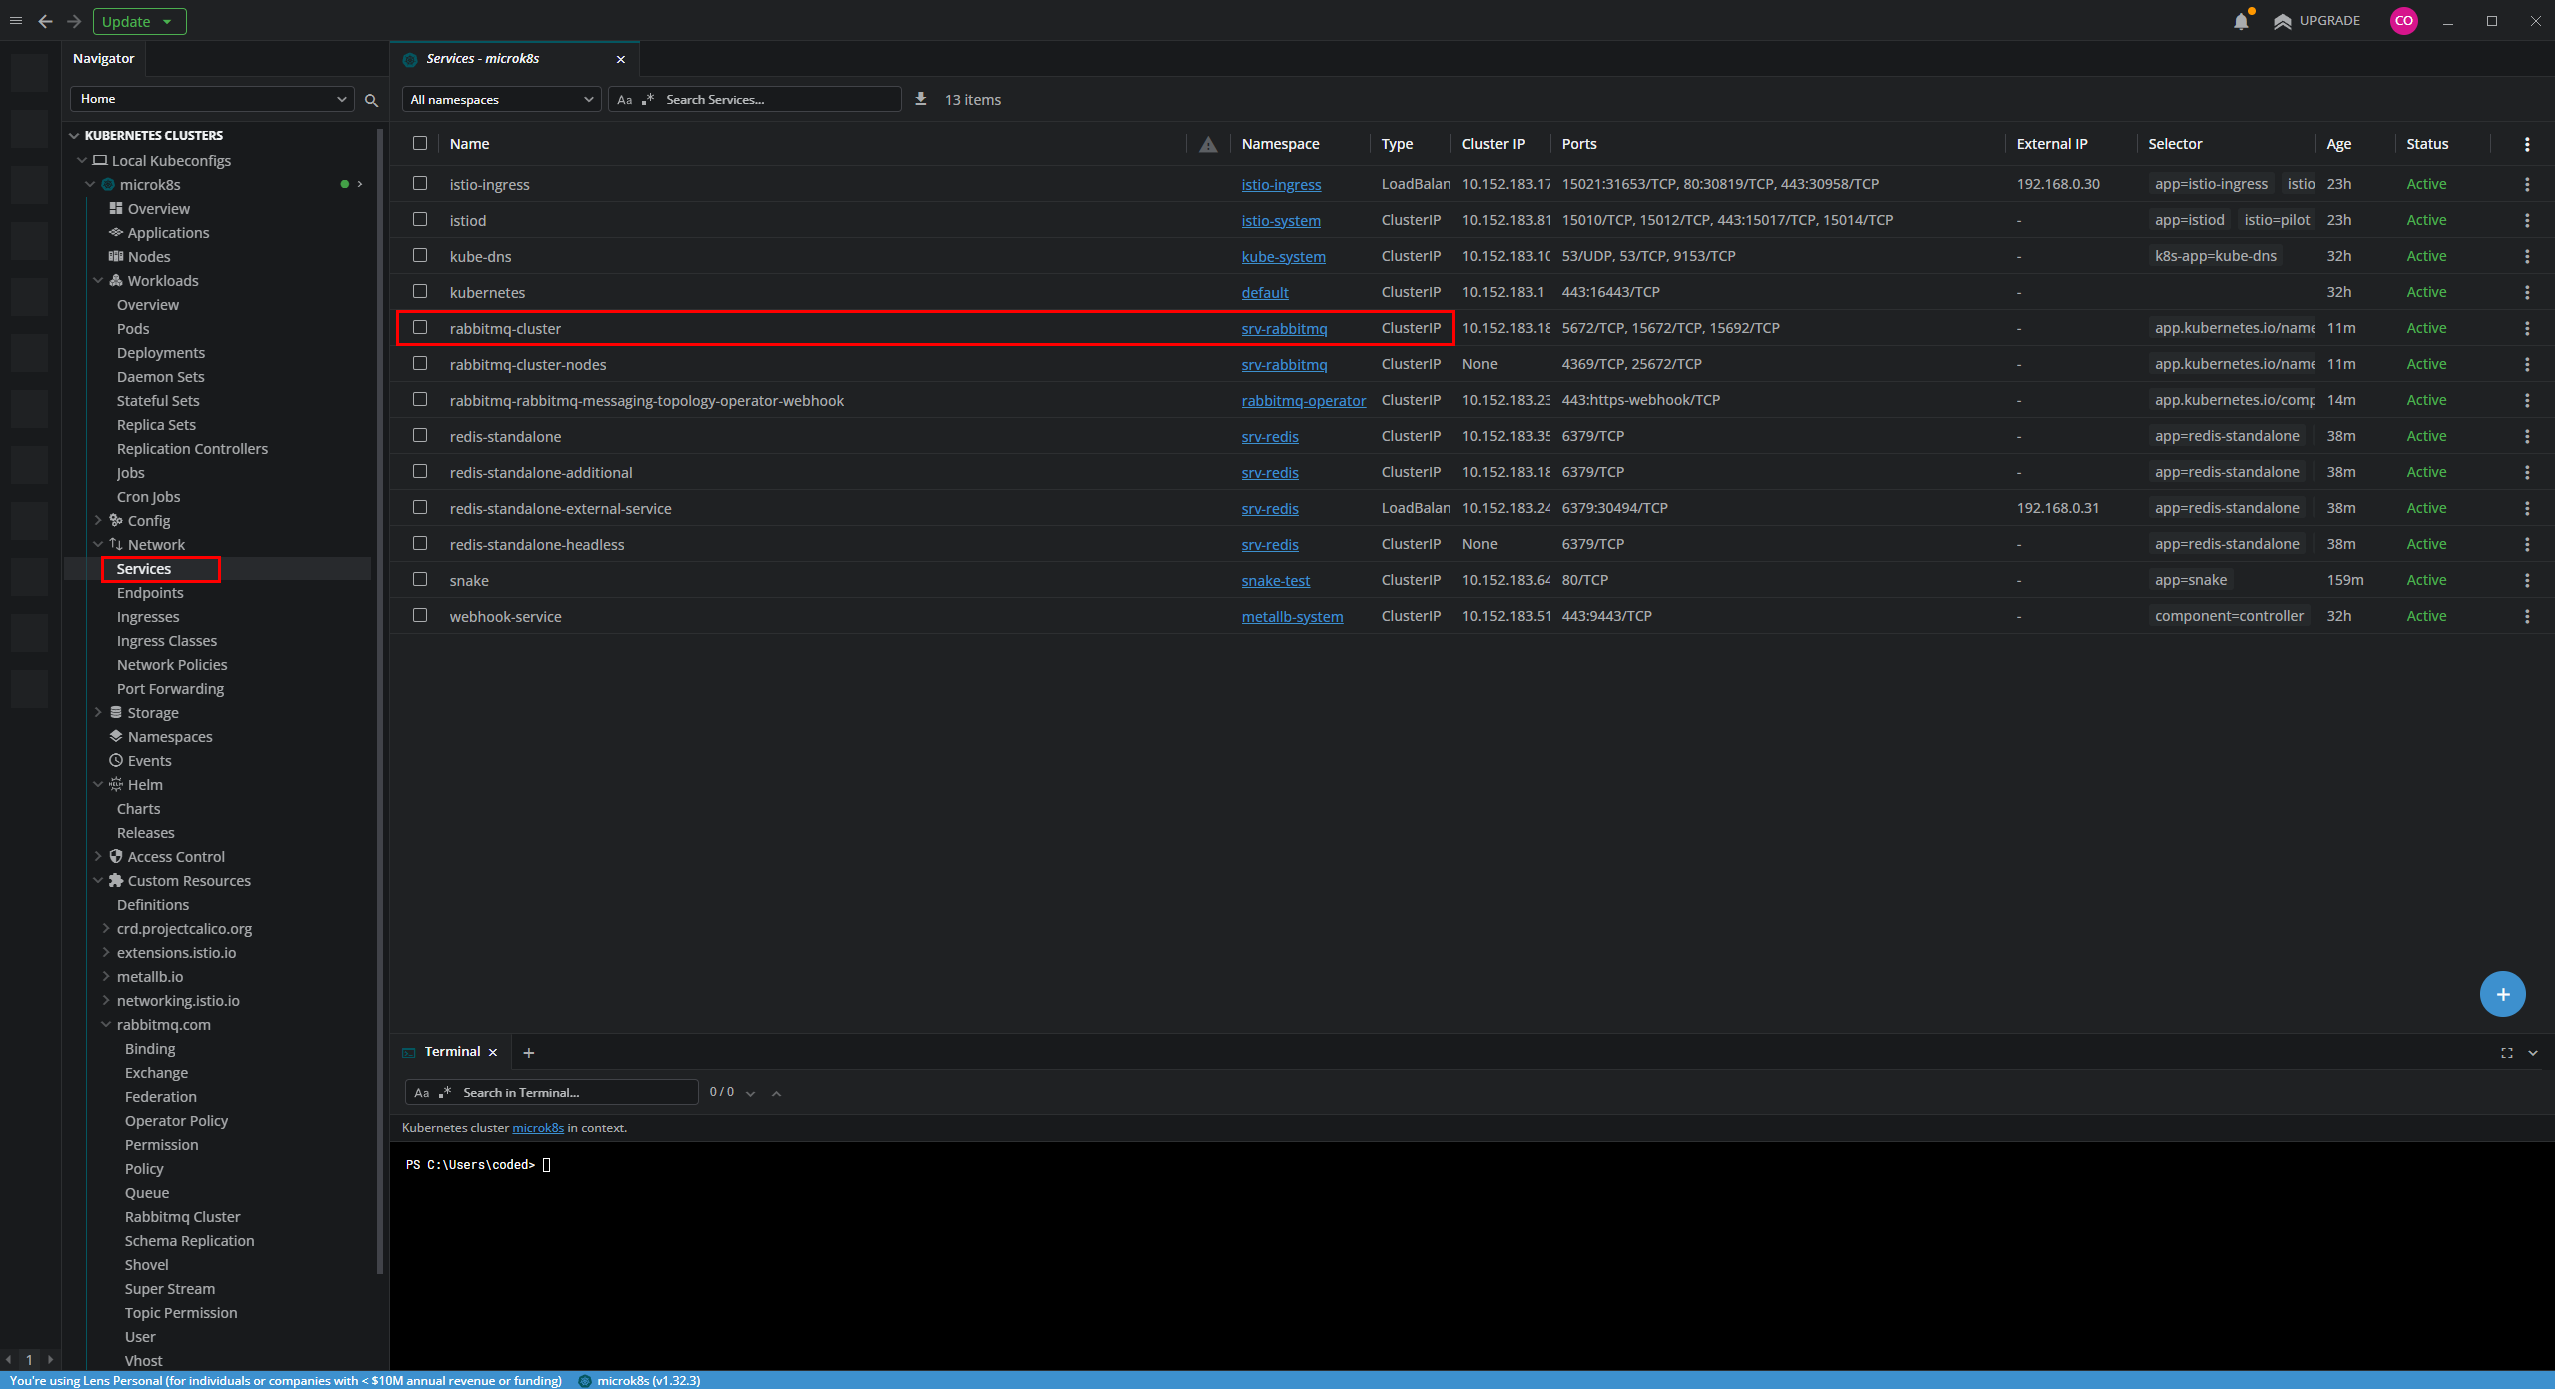
Task: Open kebab menu for snake row
Action: point(2527,580)
